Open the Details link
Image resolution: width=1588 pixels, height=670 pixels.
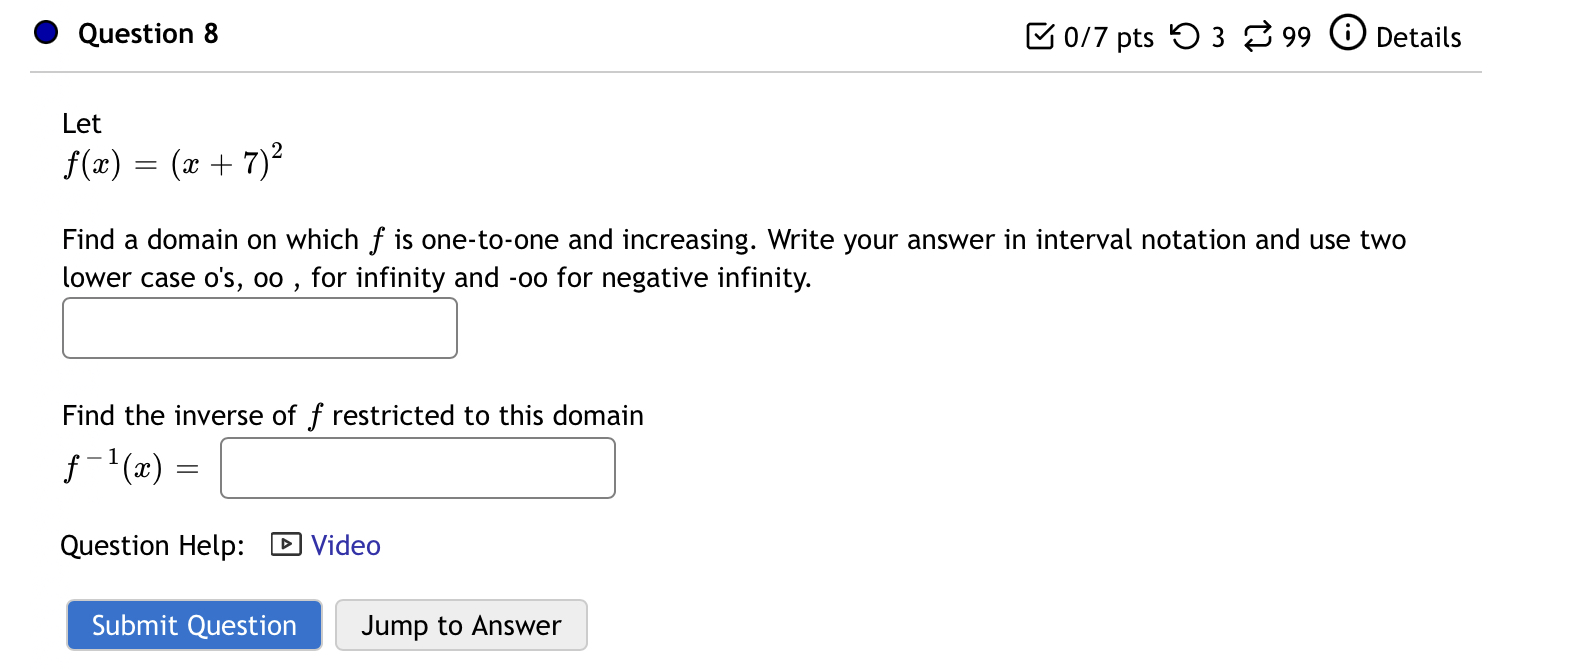click(x=1417, y=37)
